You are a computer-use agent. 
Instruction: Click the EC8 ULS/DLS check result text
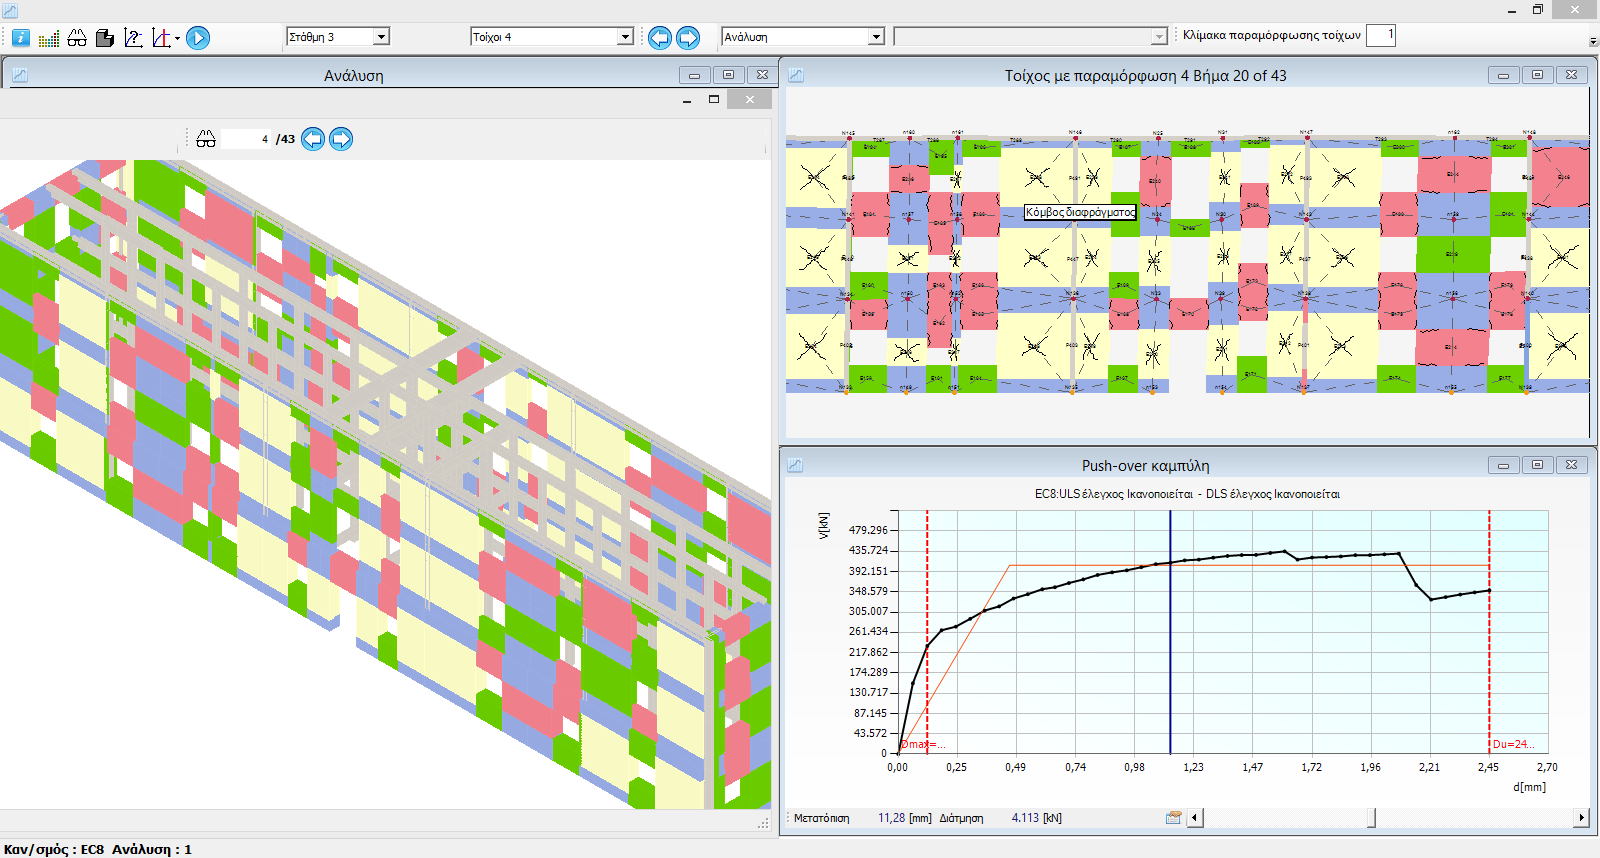1187,494
